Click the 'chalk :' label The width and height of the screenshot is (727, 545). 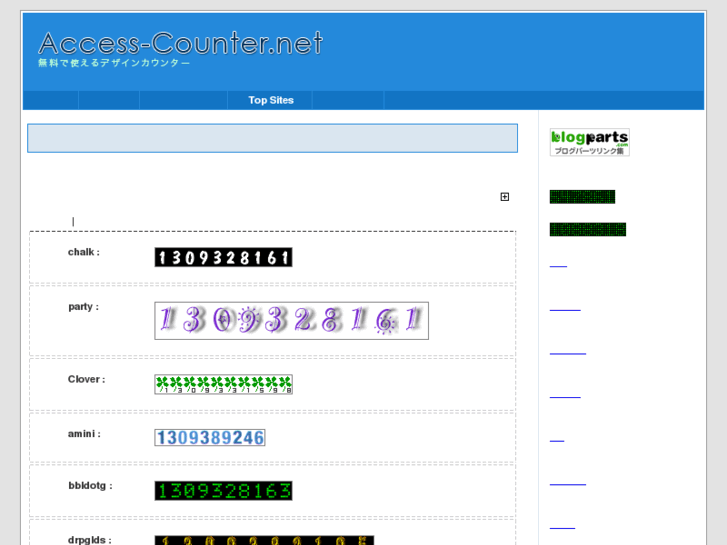coord(84,252)
